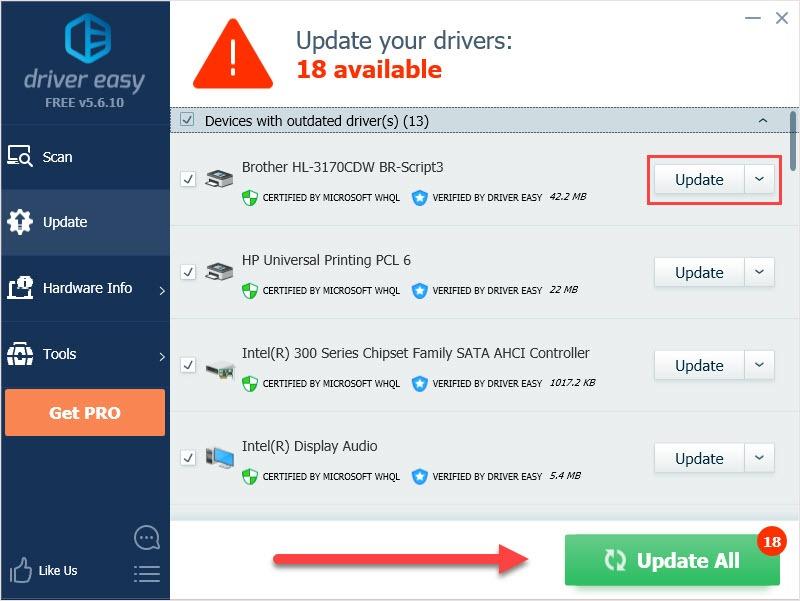Uncheck the Brother HL-3170CDW driver checkbox
Screen dimensions: 800x601
click(188, 179)
